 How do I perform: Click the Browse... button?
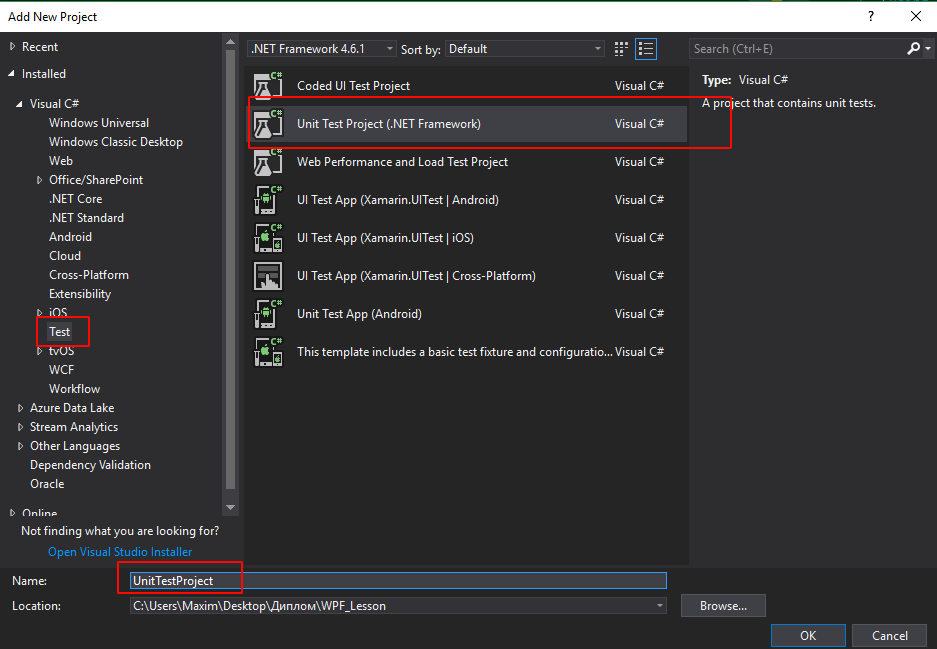point(723,606)
